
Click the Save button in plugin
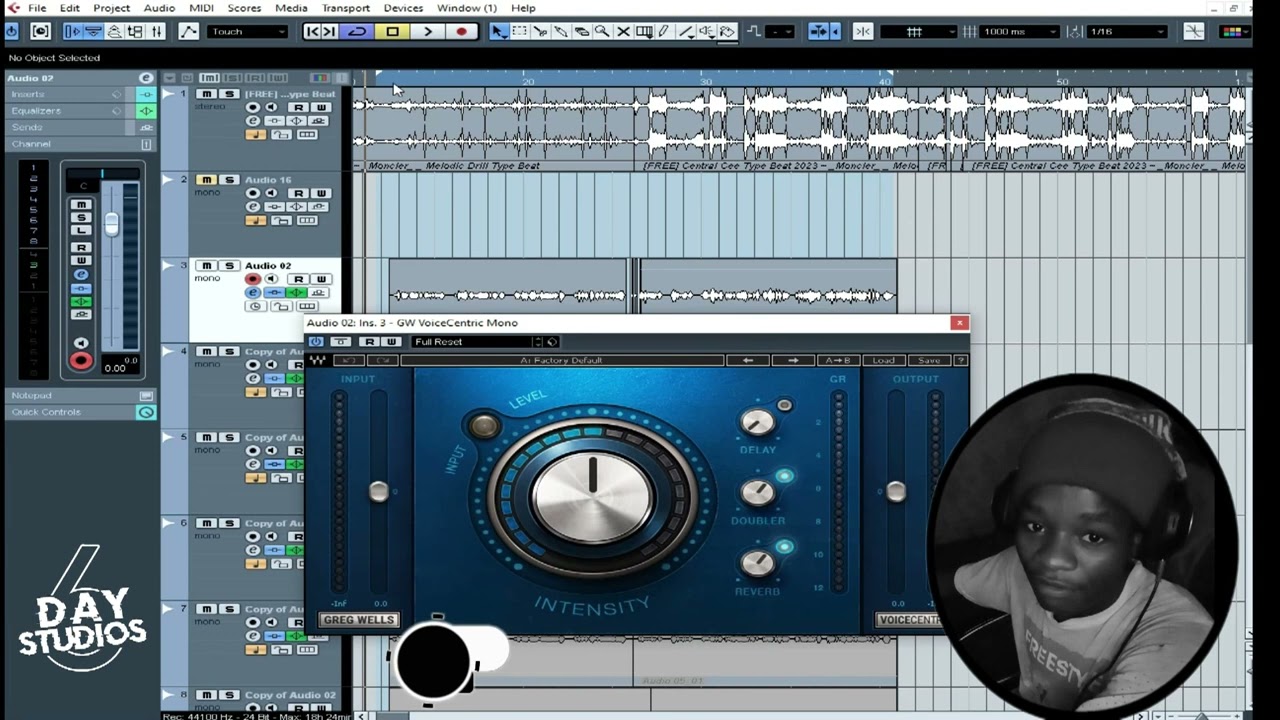coord(929,361)
